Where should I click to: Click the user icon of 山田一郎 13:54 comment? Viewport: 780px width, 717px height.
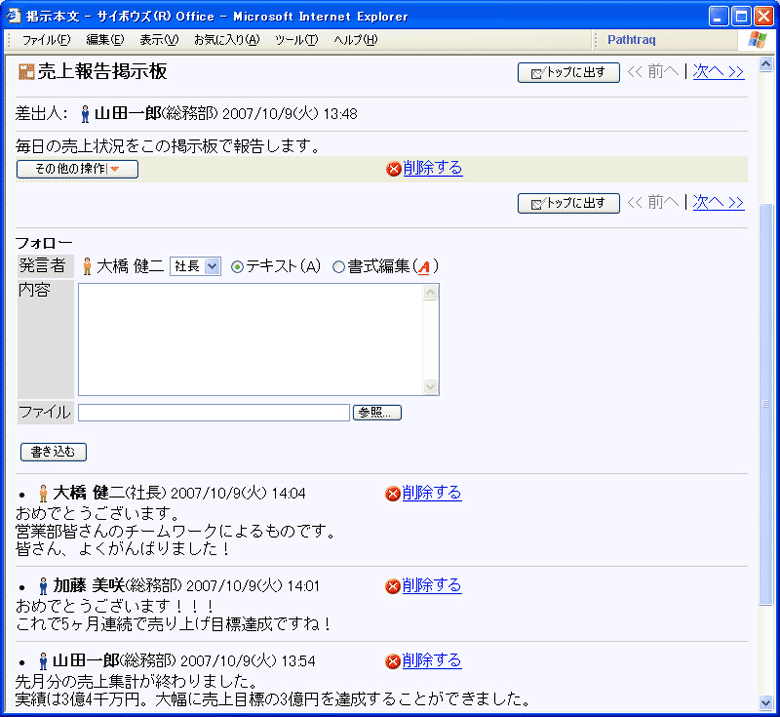[x=43, y=661]
